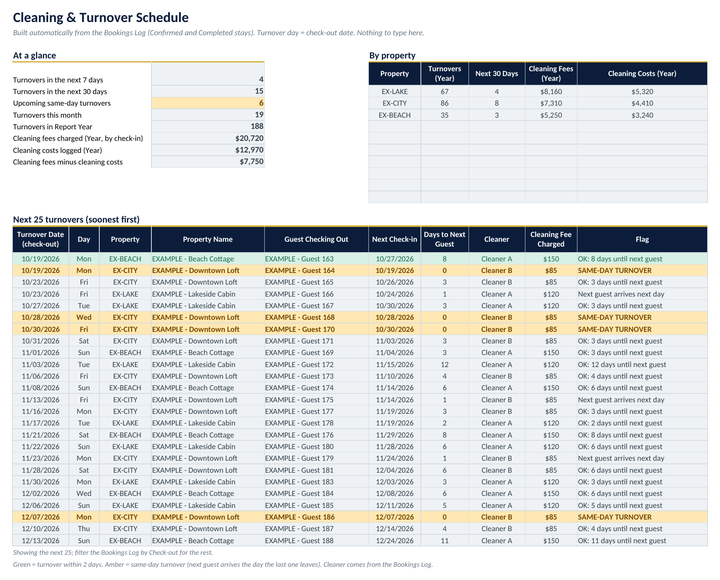
Task: Click the 'Flag' column header
Action: point(642,239)
